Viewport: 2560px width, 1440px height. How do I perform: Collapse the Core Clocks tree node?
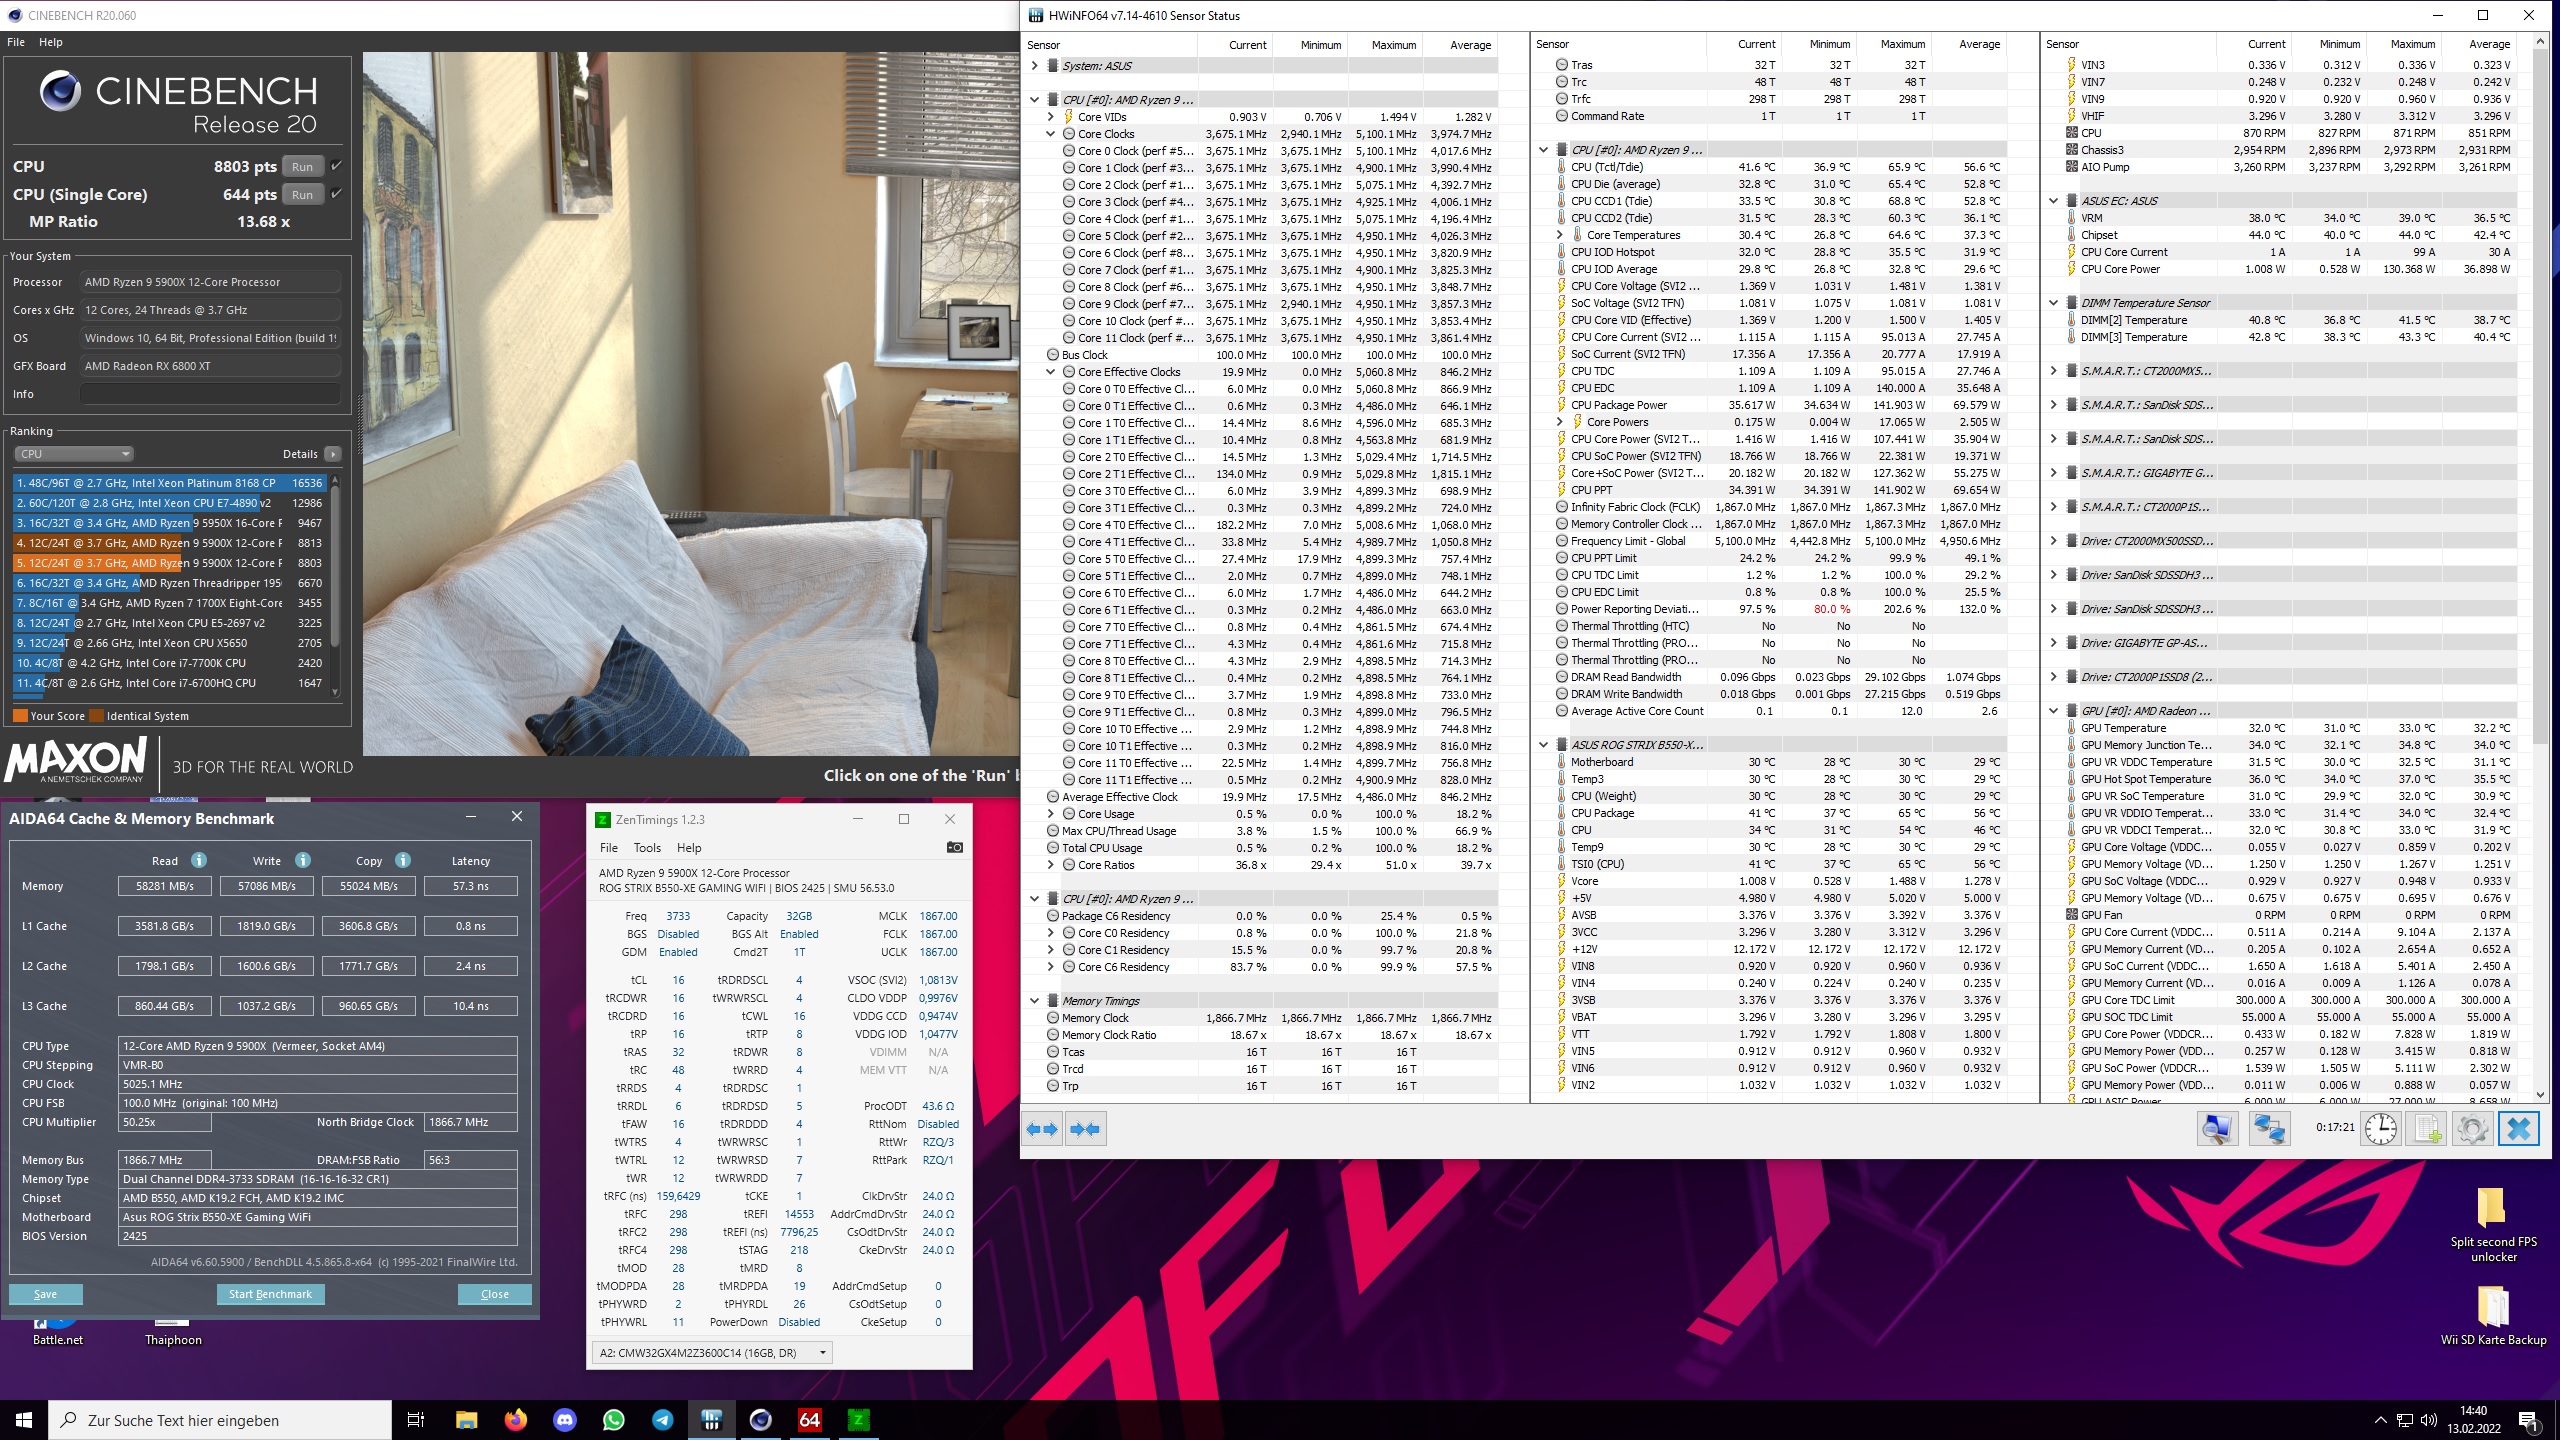(1050, 134)
